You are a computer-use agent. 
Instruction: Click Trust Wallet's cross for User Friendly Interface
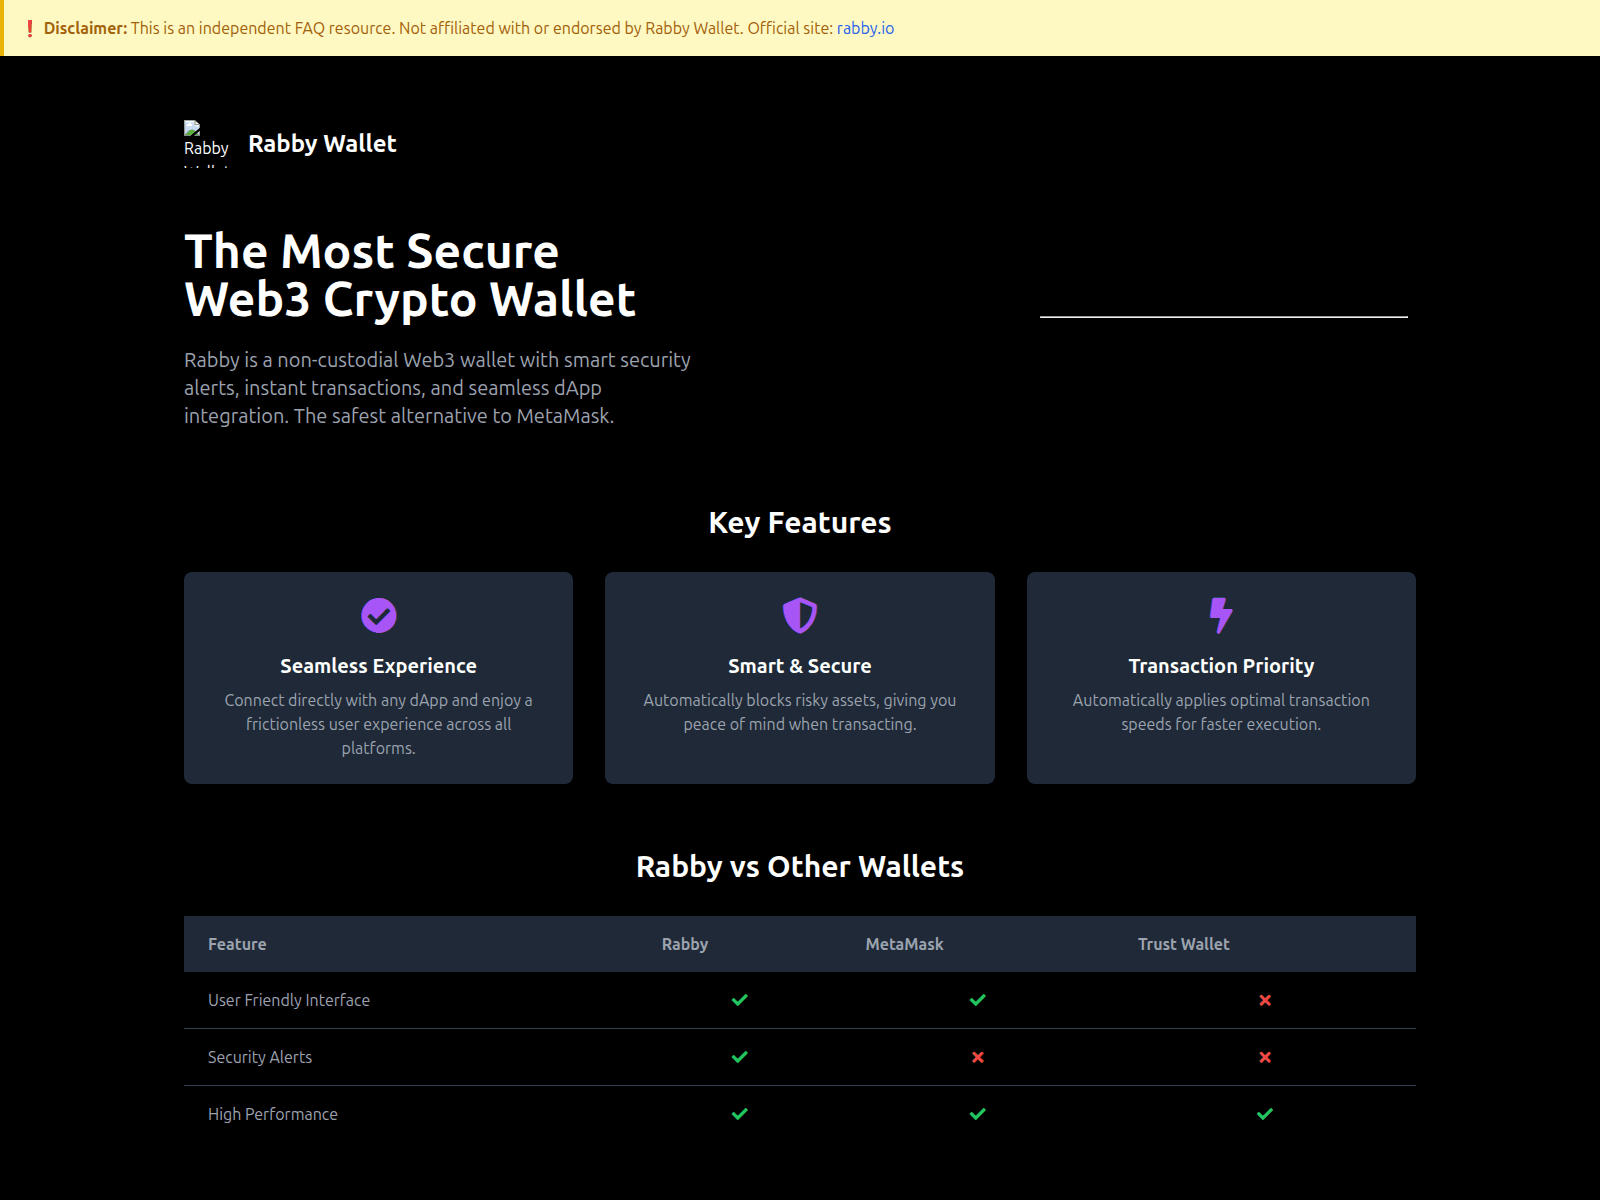point(1265,999)
